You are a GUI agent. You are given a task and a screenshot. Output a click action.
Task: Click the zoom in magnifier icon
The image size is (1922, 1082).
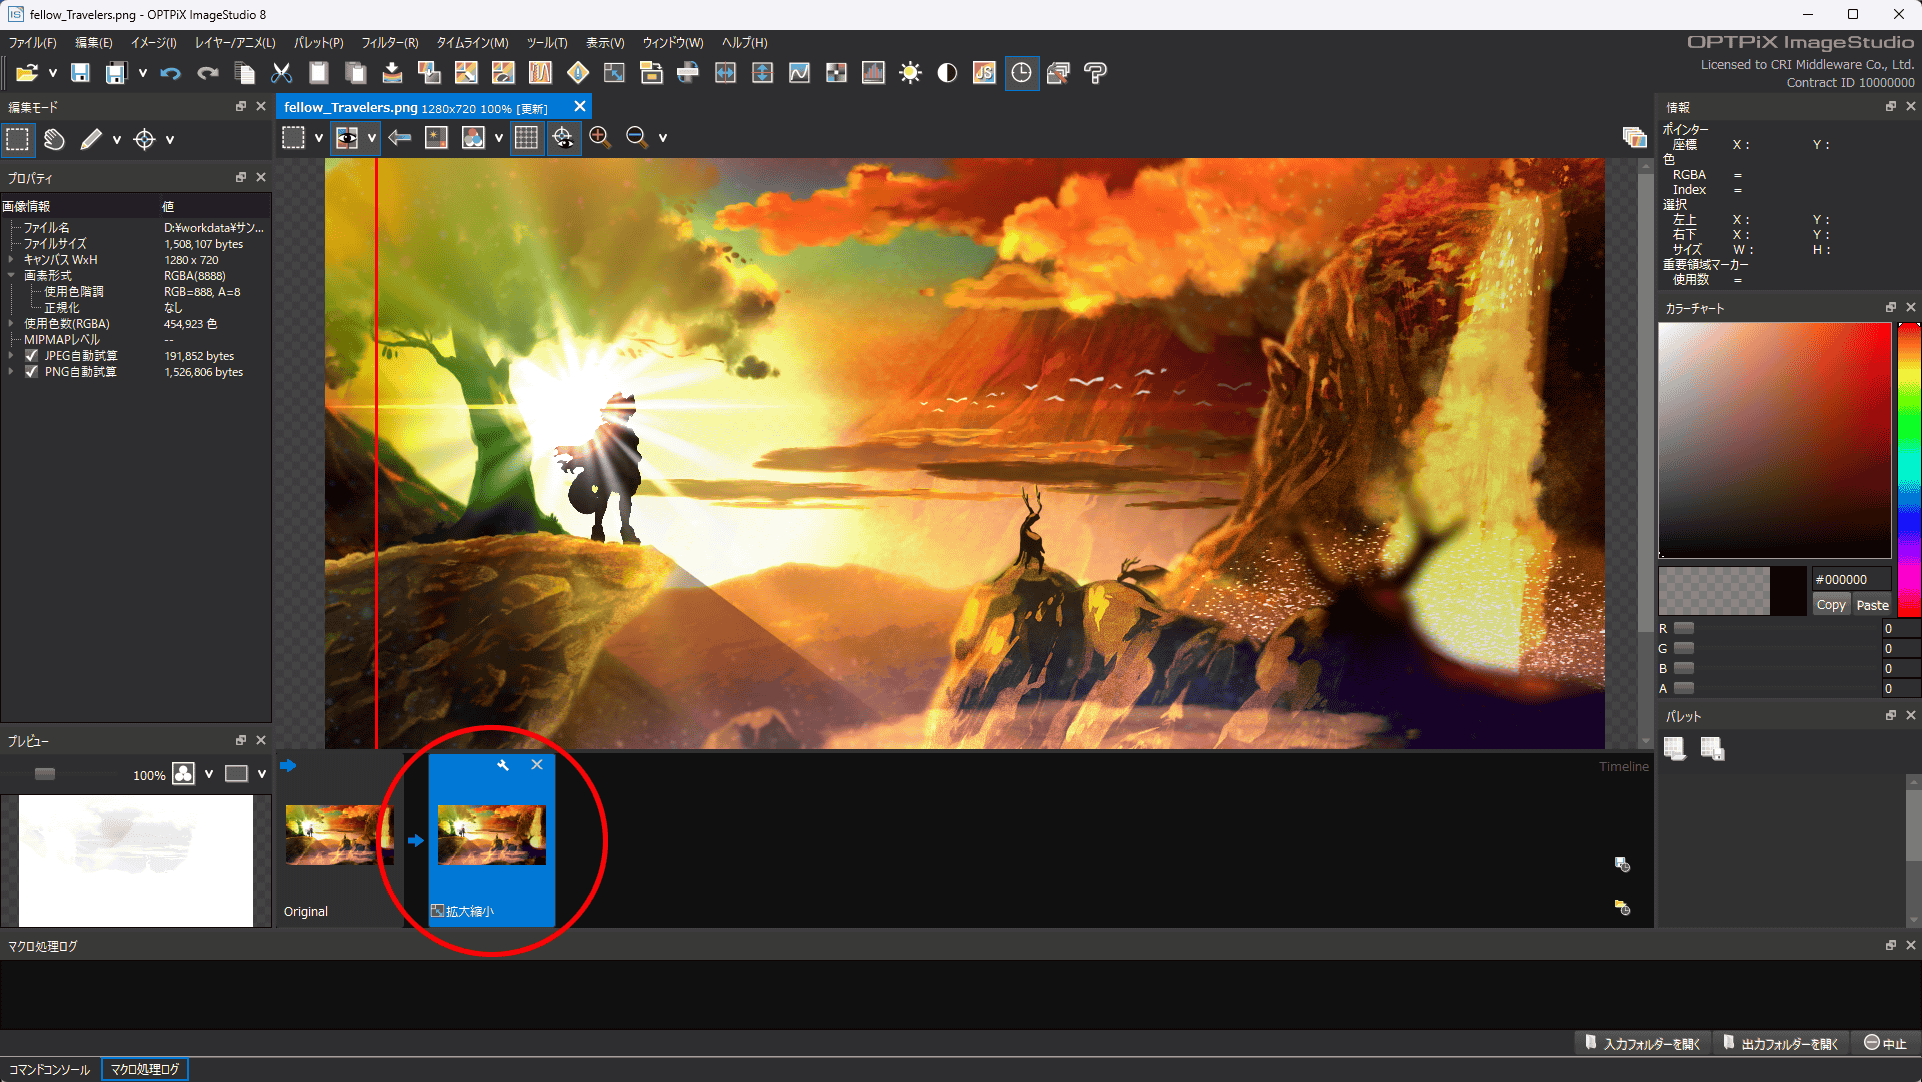[600, 138]
